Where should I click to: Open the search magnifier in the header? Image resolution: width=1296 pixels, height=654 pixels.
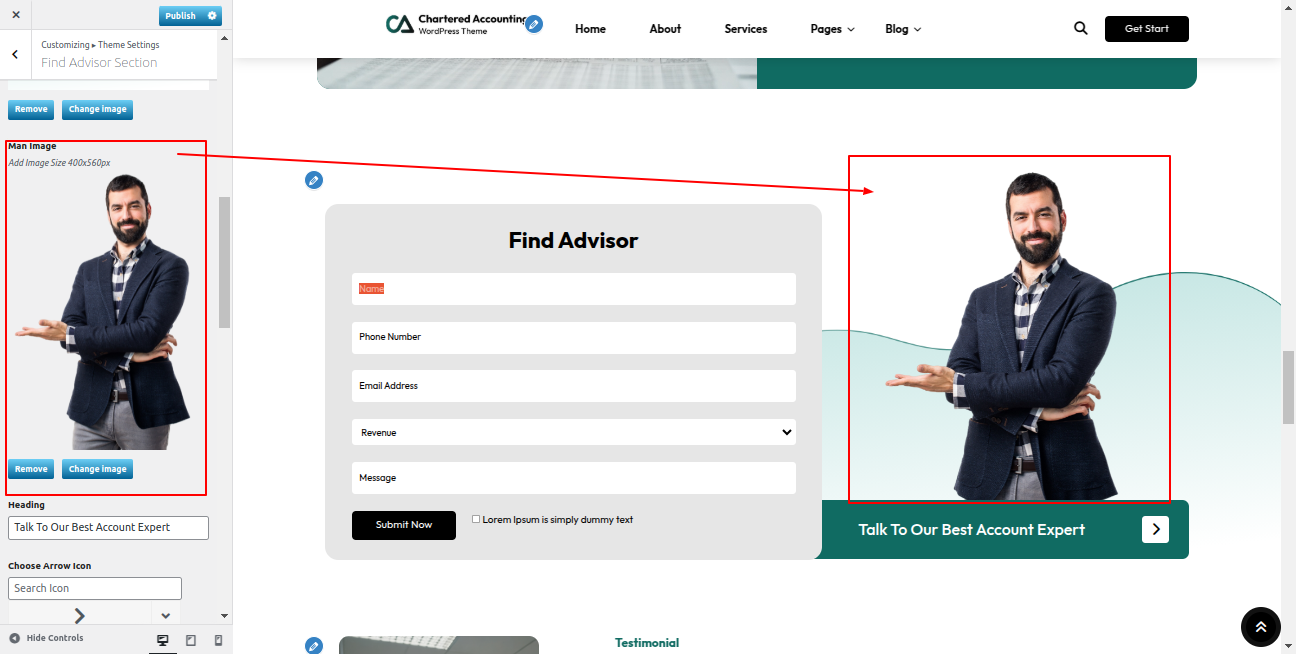click(1080, 28)
